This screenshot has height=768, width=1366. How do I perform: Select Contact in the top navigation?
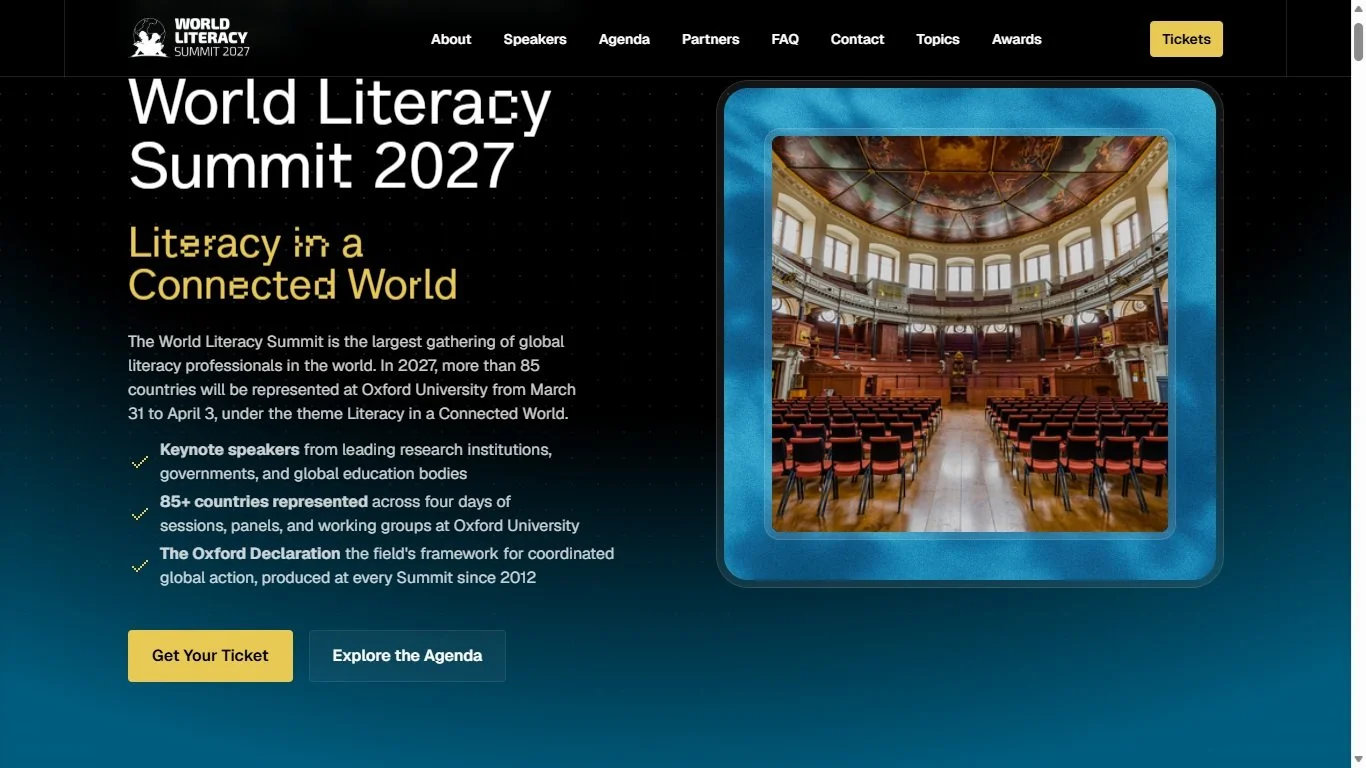point(857,39)
